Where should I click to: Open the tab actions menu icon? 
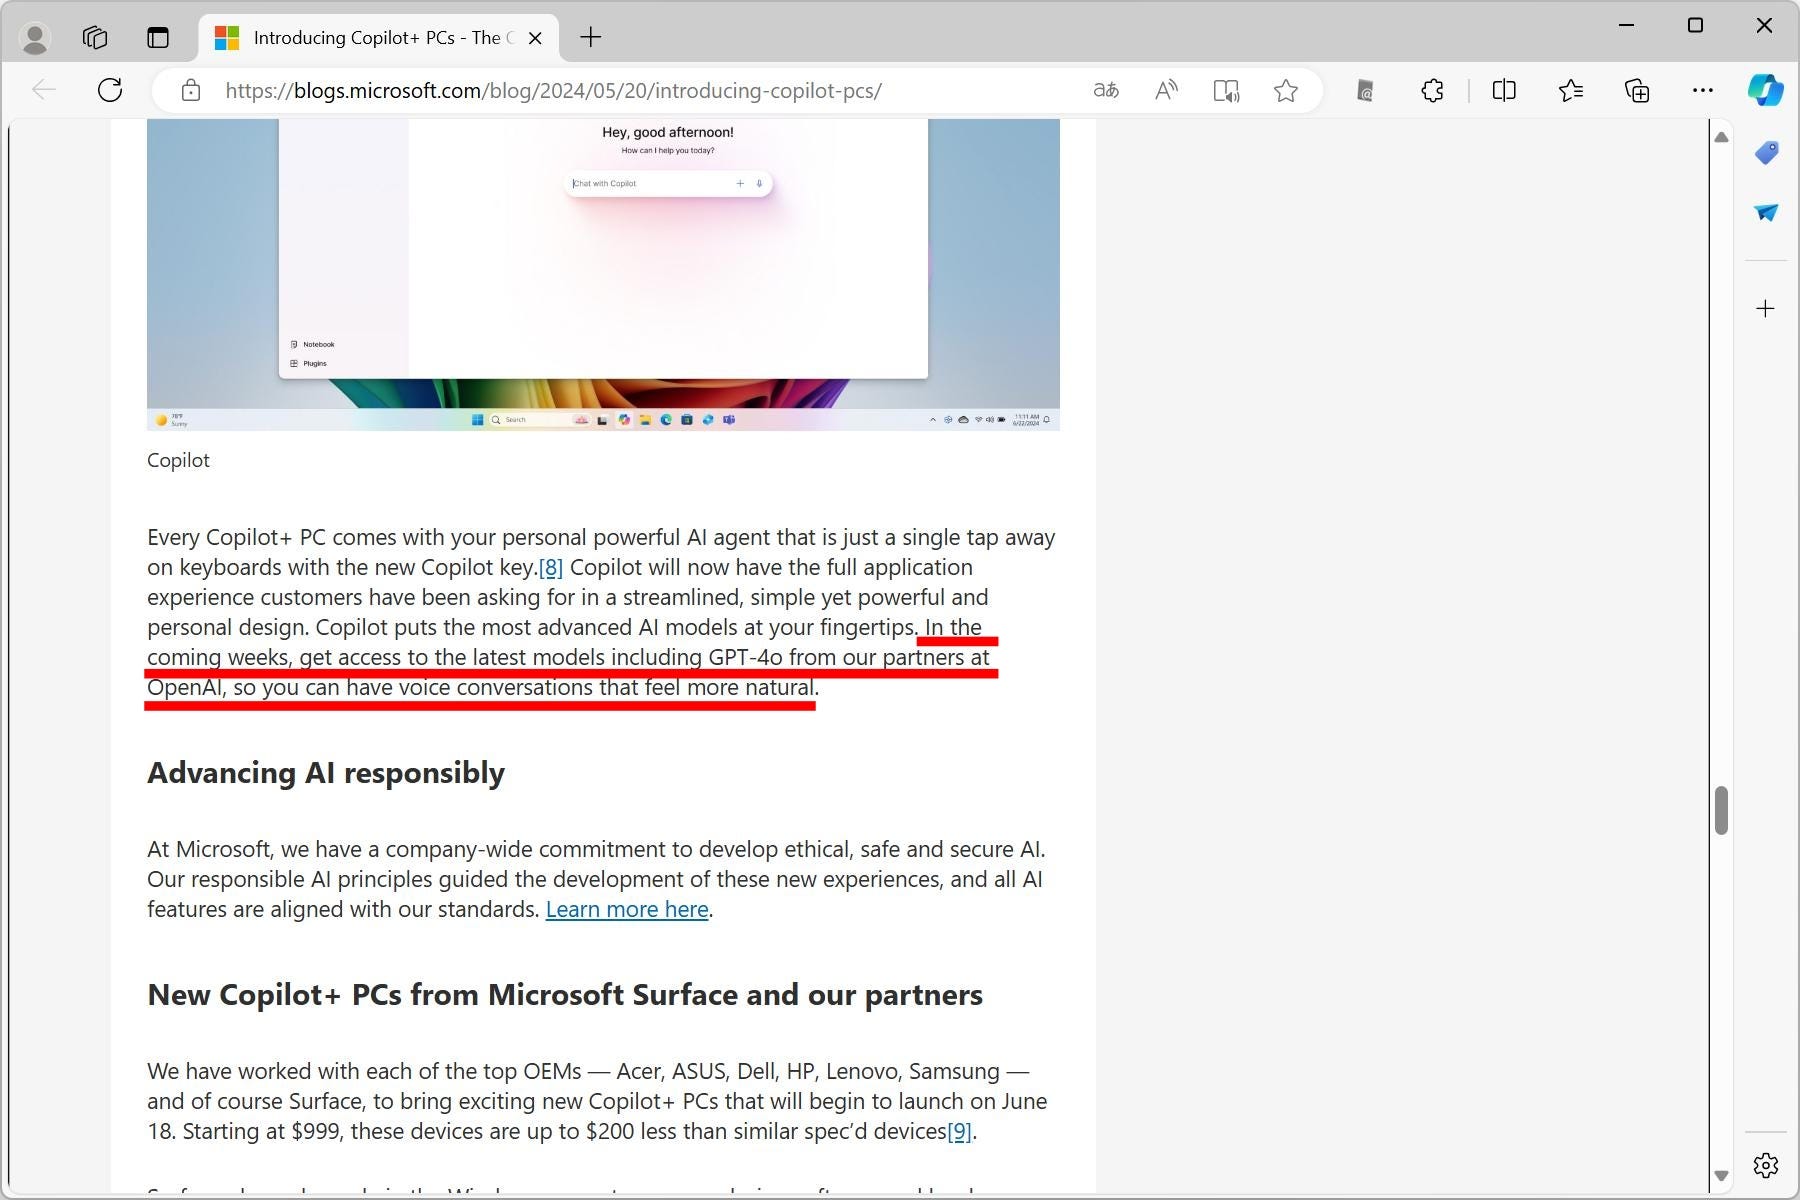tap(158, 38)
